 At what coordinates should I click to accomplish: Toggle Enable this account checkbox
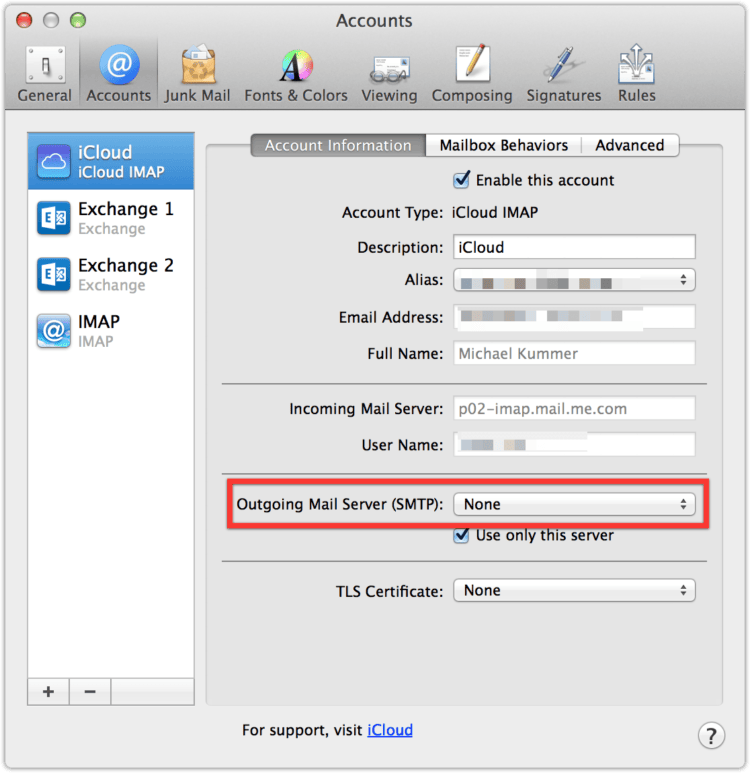coord(462,180)
